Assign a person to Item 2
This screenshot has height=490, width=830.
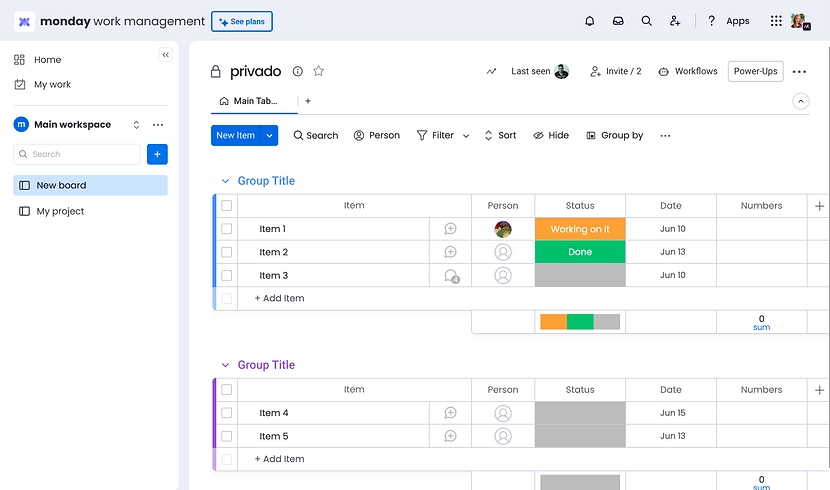pos(503,252)
